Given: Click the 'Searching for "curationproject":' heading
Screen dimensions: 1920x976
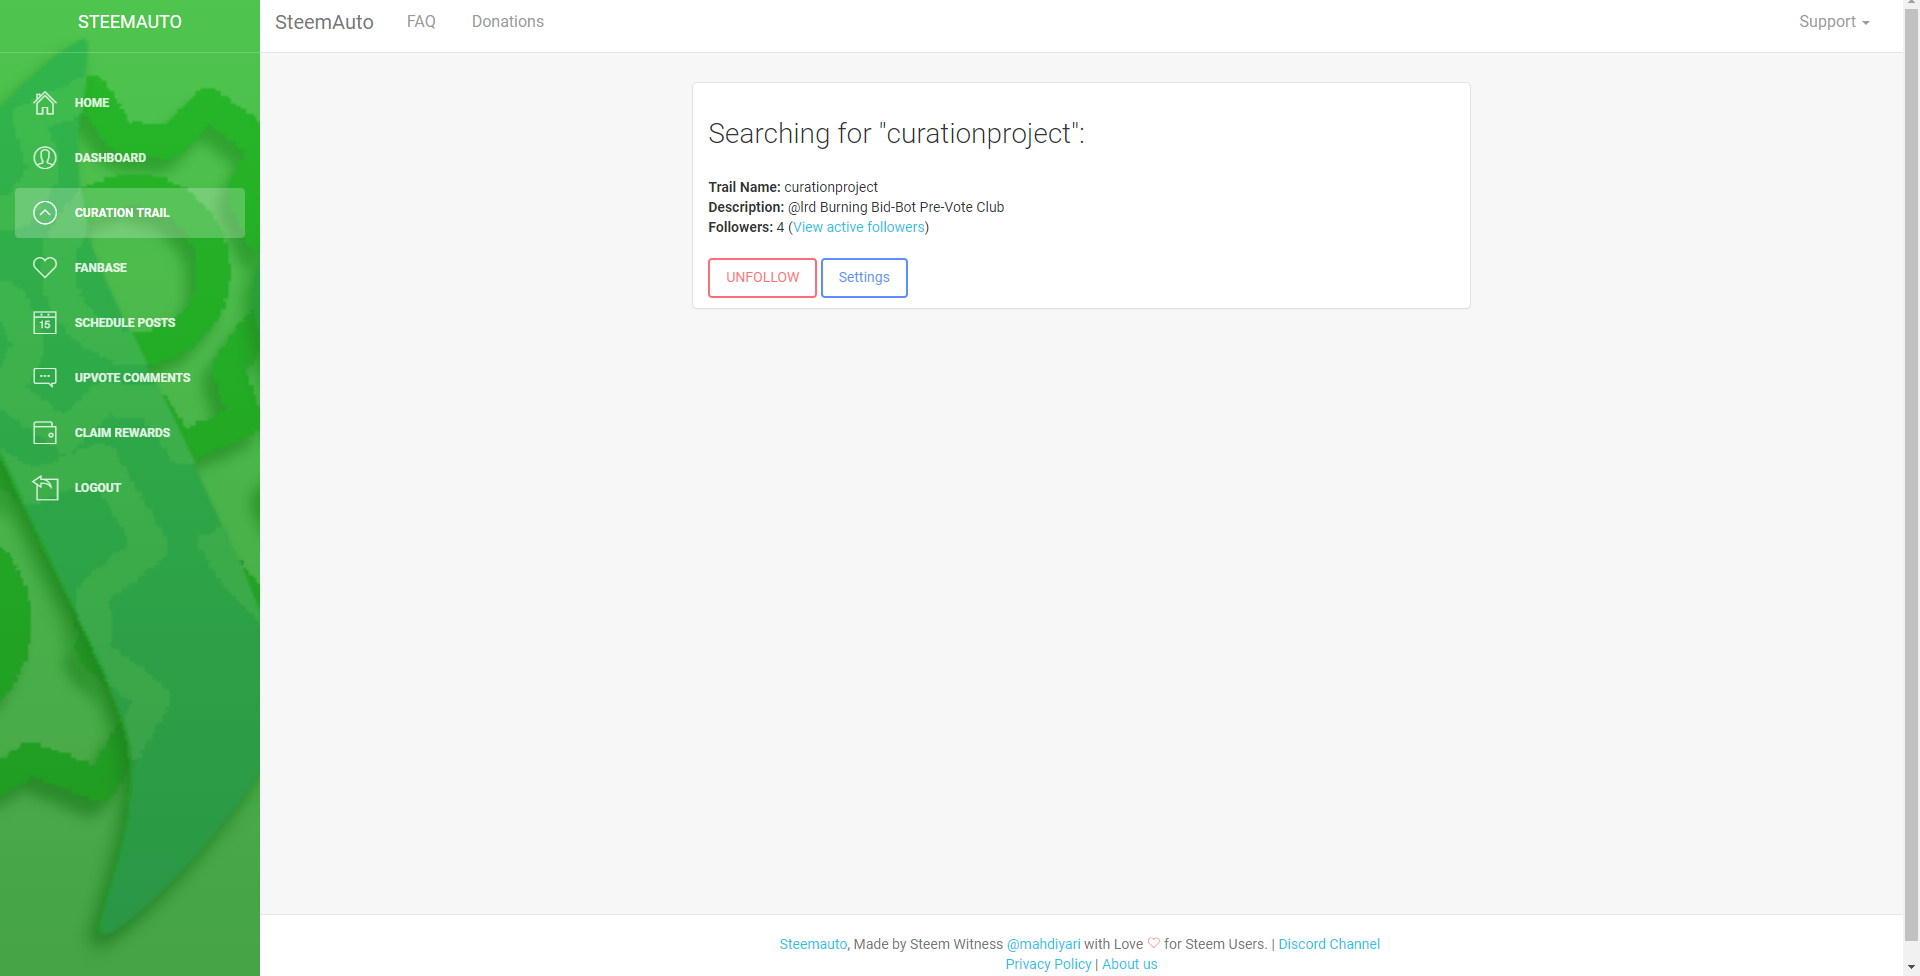Looking at the screenshot, I should tap(896, 134).
